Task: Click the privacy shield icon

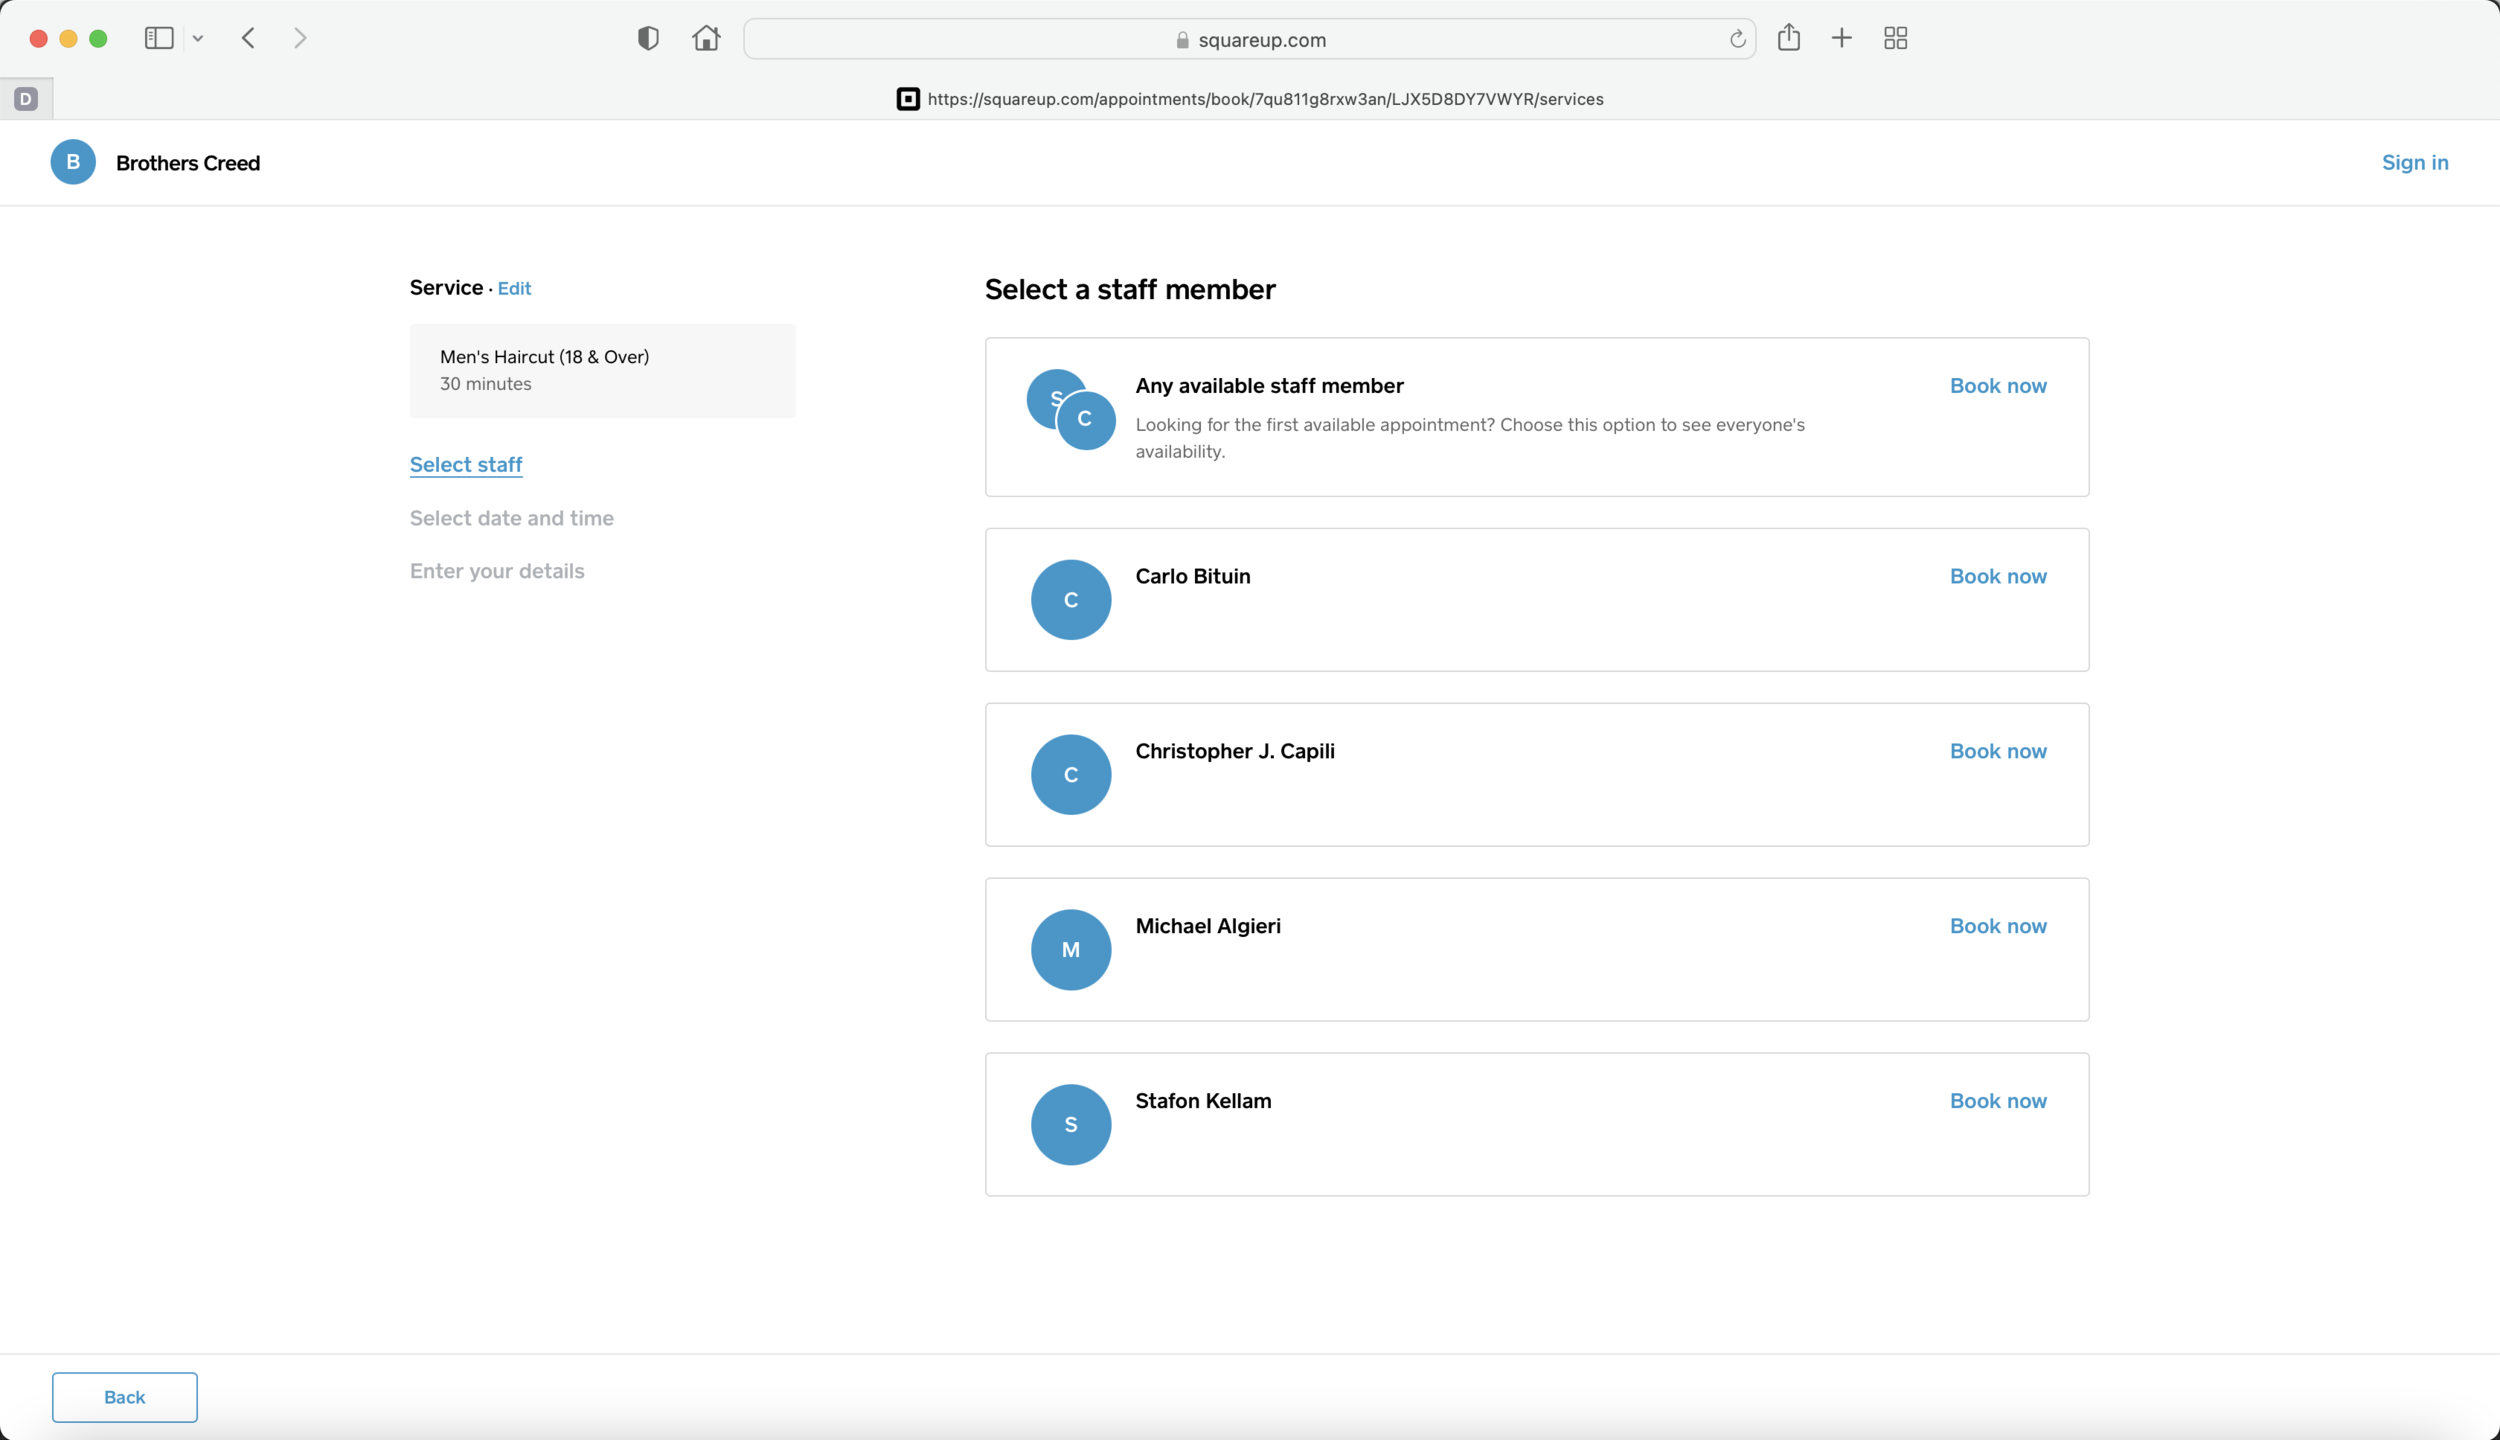Action: [x=648, y=38]
